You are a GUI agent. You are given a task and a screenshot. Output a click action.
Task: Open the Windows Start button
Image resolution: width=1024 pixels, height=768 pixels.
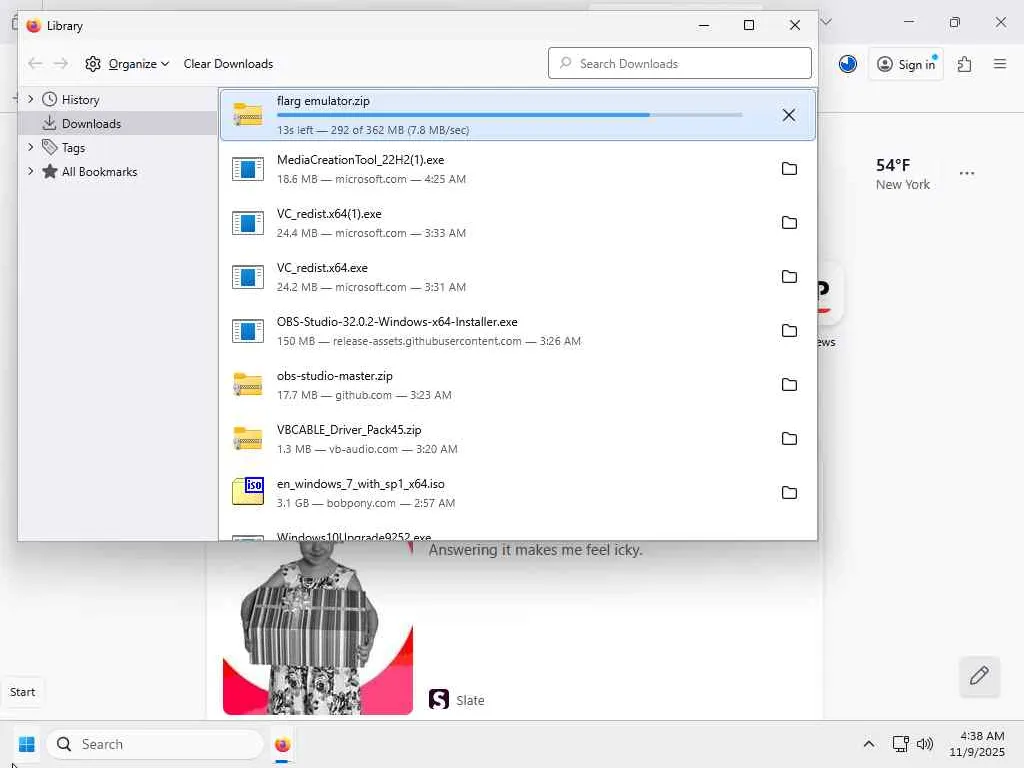click(x=27, y=744)
